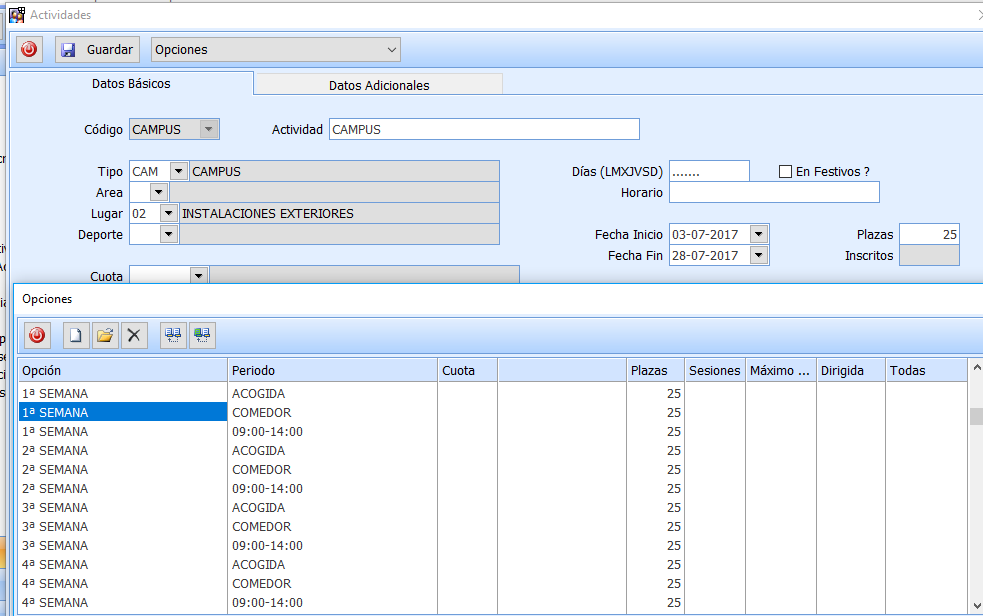This screenshot has height=616, width=983.
Task: Open selected option with folder icon
Action: [x=105, y=335]
